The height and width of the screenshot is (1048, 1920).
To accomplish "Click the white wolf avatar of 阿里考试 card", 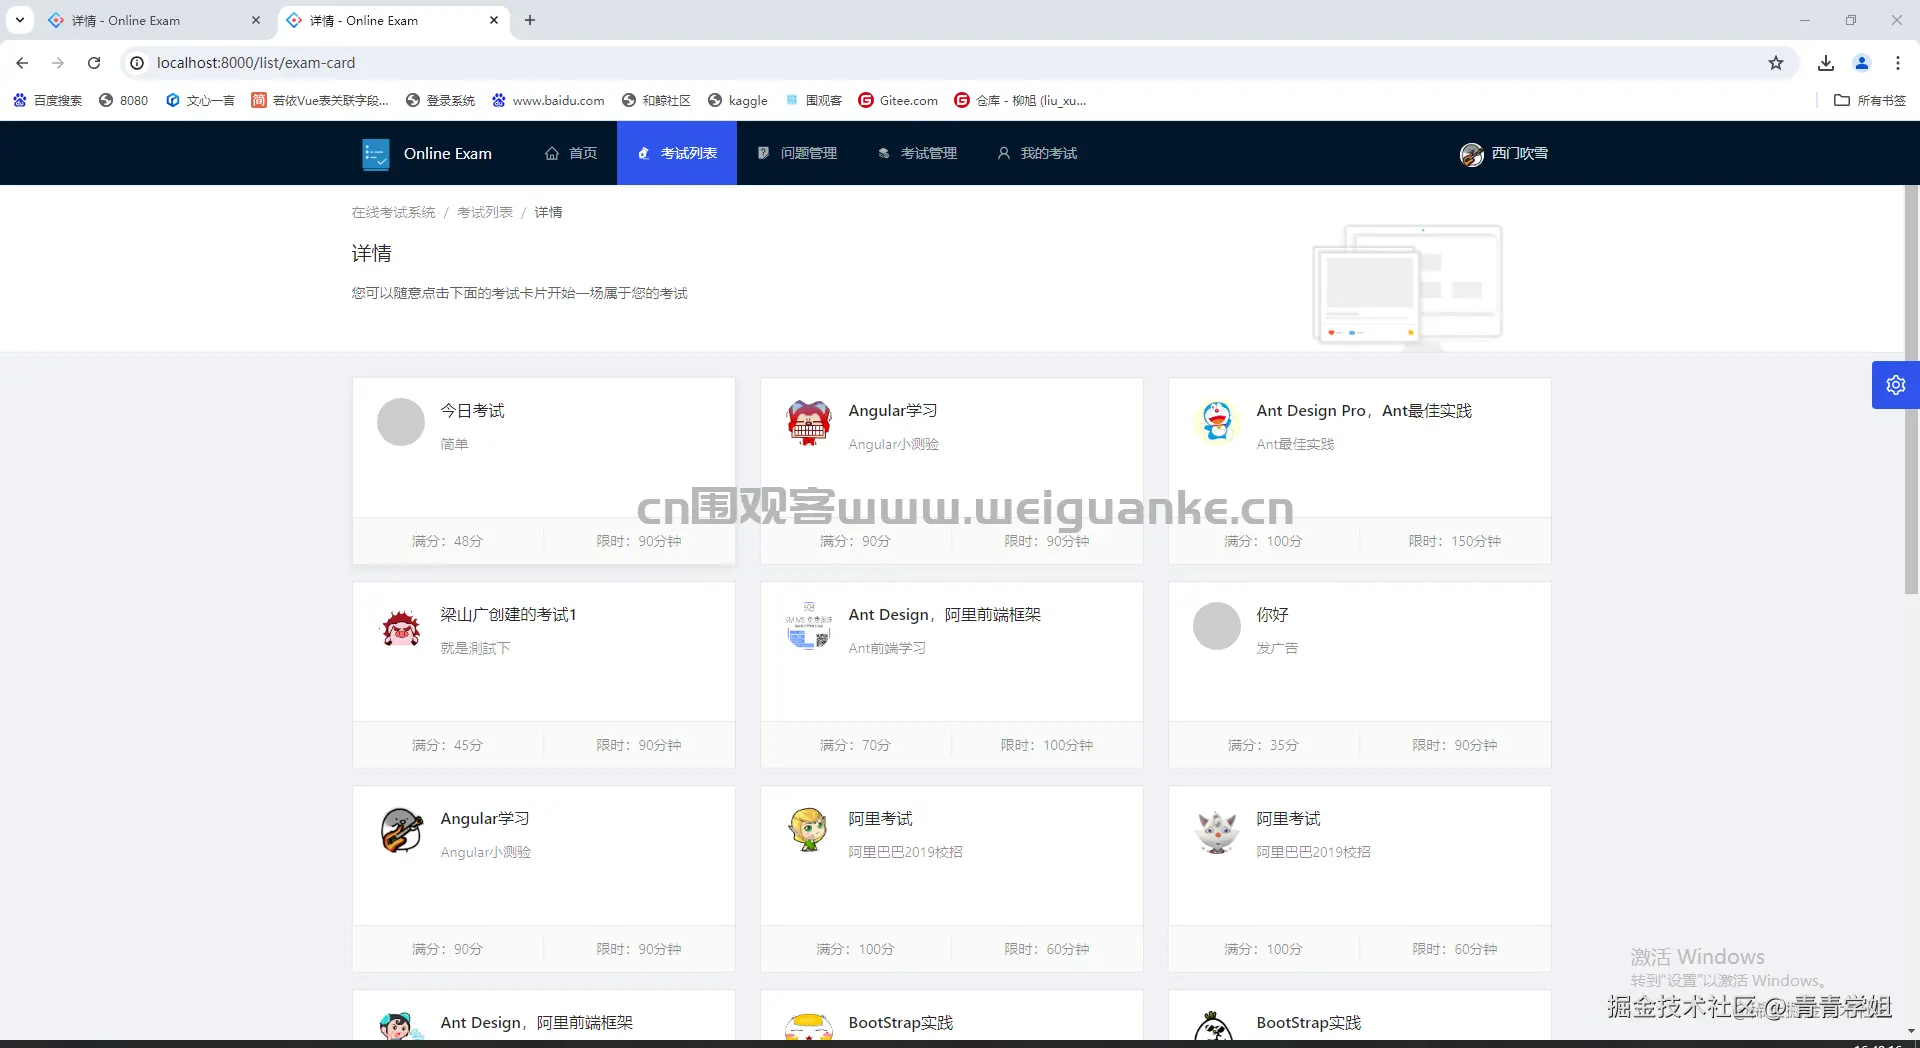I will click(1217, 830).
